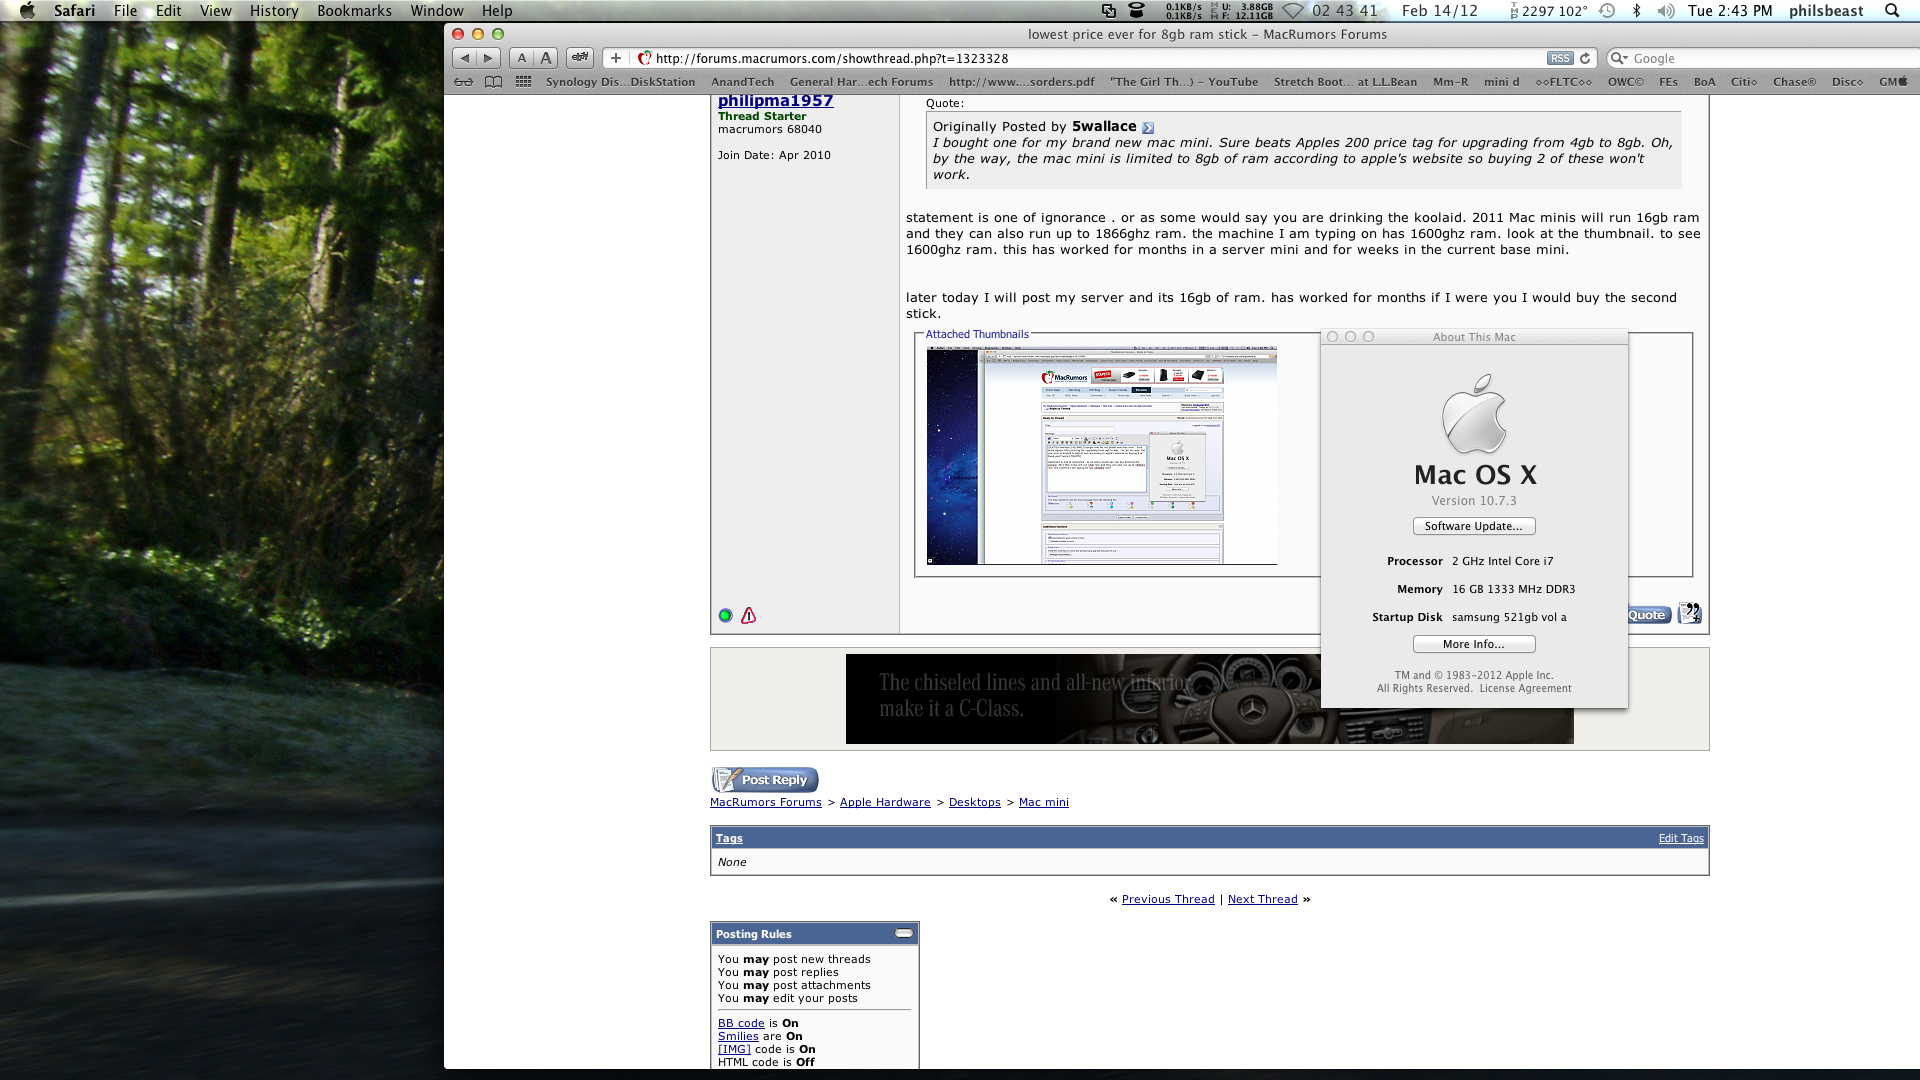
Task: Click the RSS button in the address bar
Action: click(x=1559, y=58)
